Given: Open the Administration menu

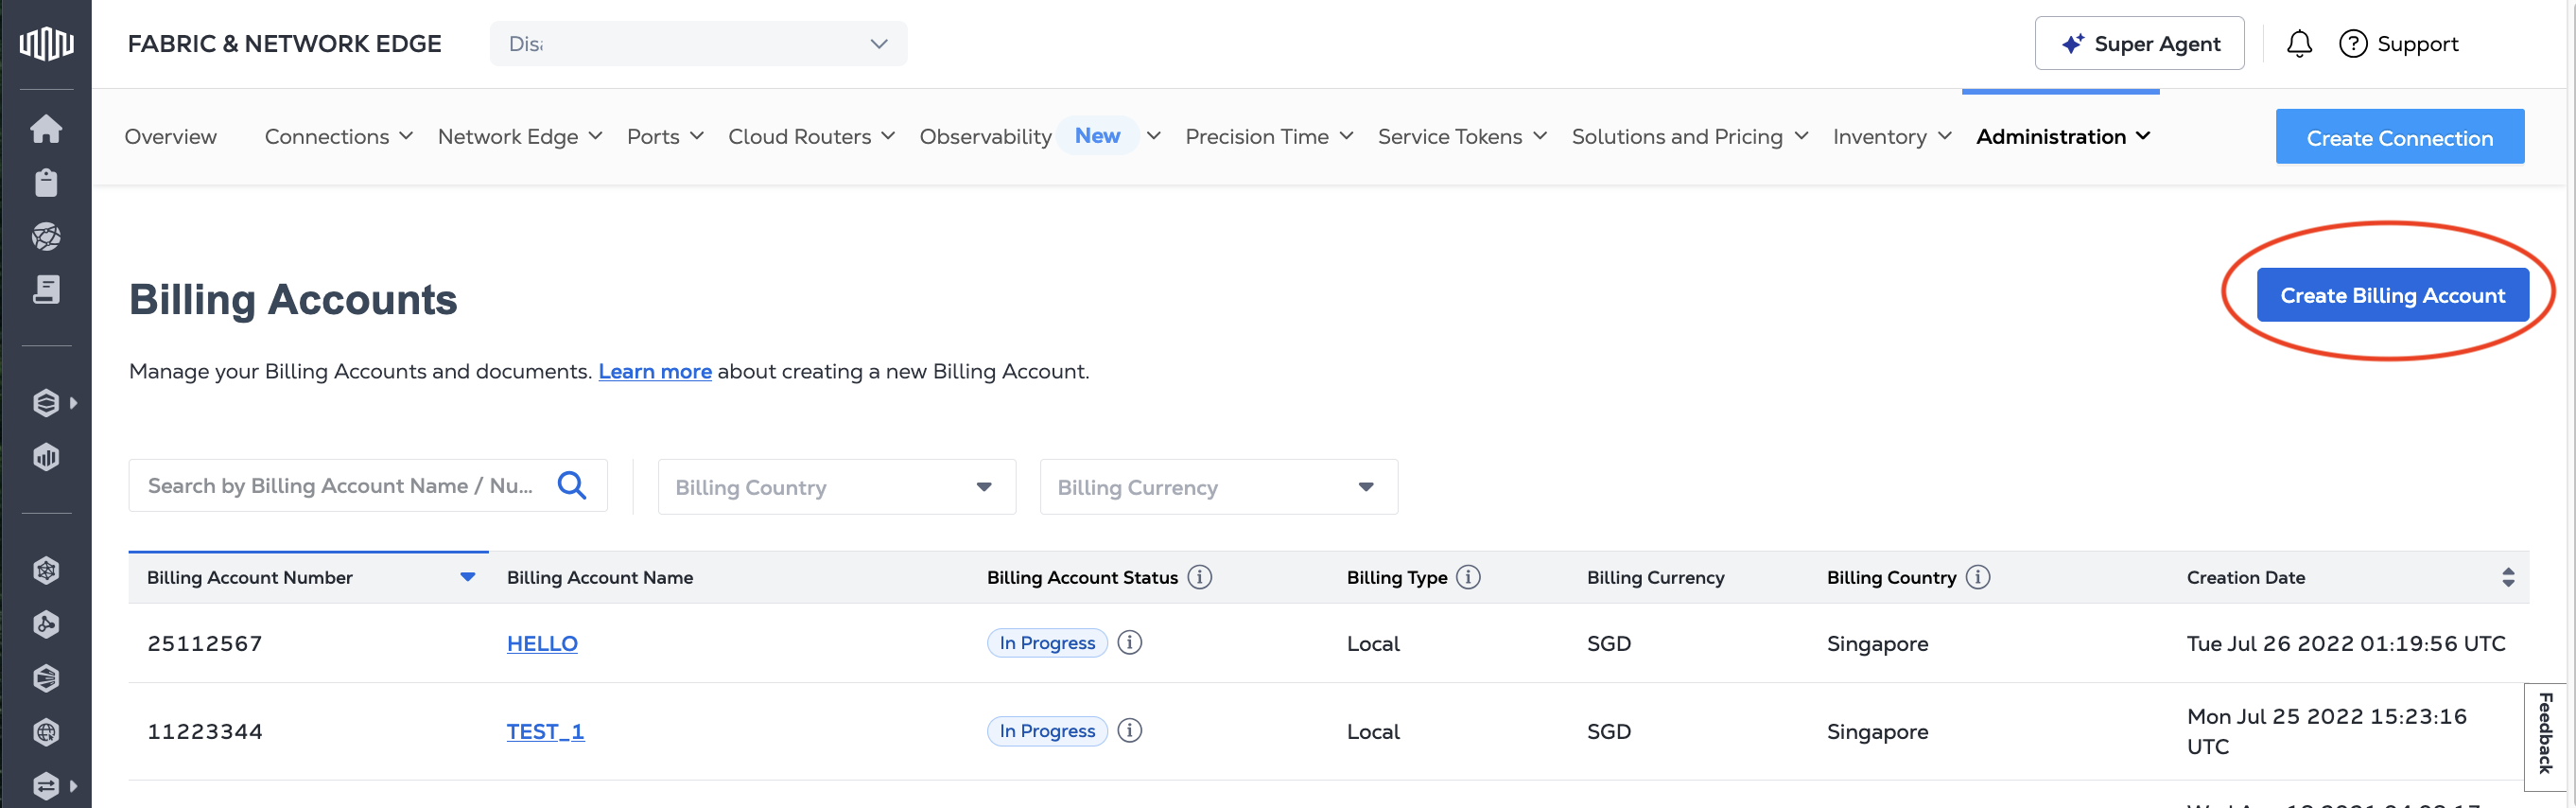Looking at the screenshot, I should point(2062,137).
